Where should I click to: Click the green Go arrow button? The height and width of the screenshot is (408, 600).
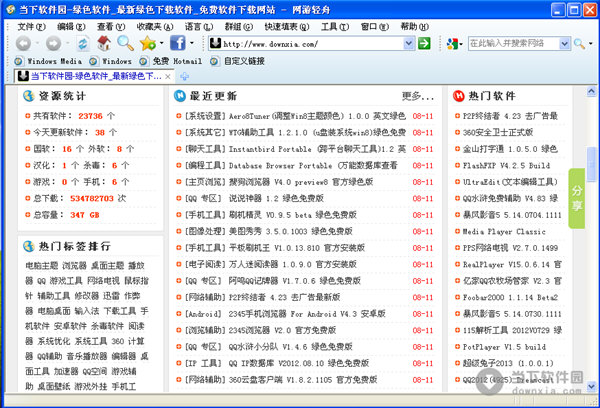click(424, 44)
